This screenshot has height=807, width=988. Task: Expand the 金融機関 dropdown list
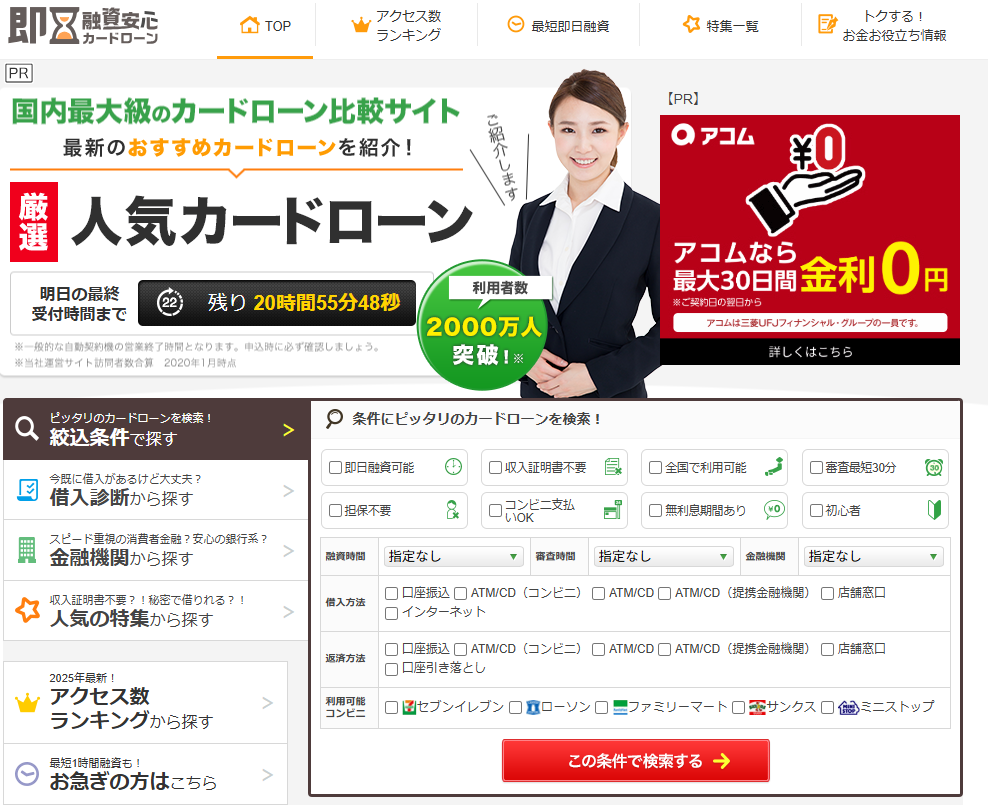873,556
